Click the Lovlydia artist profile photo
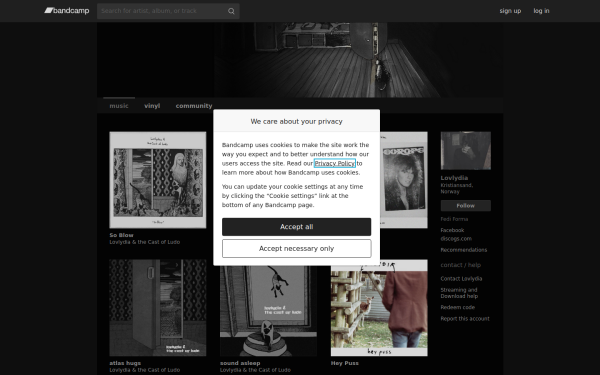600x375 pixels. 466,151
